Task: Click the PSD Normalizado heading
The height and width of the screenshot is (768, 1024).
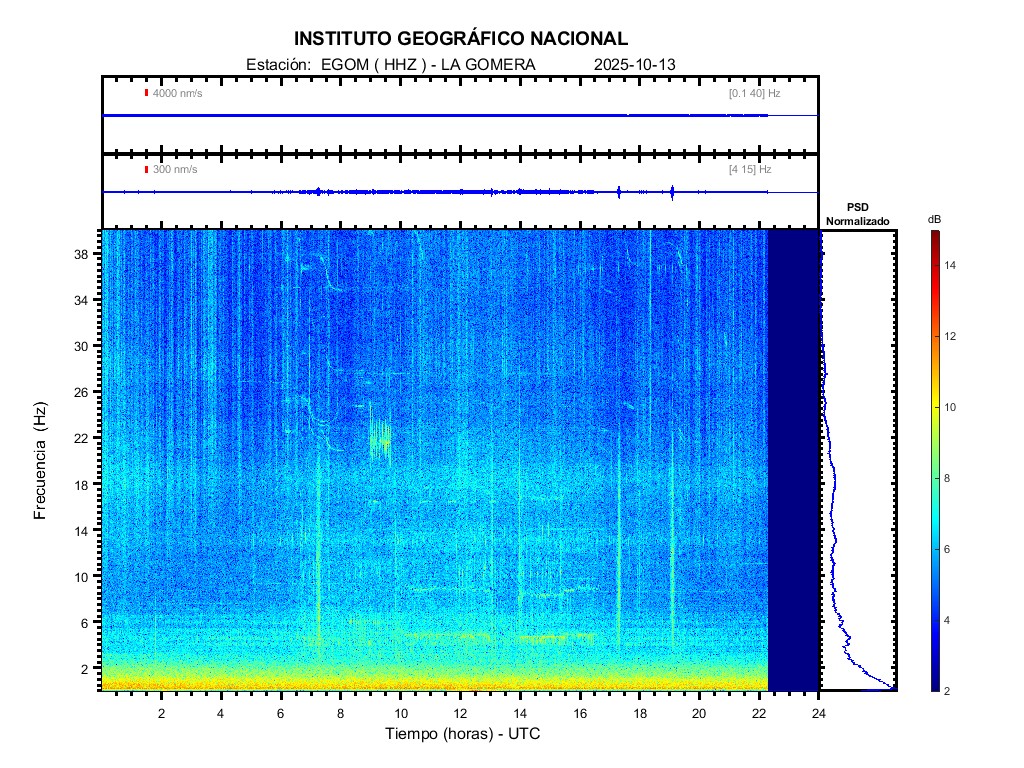Action: tap(857, 214)
